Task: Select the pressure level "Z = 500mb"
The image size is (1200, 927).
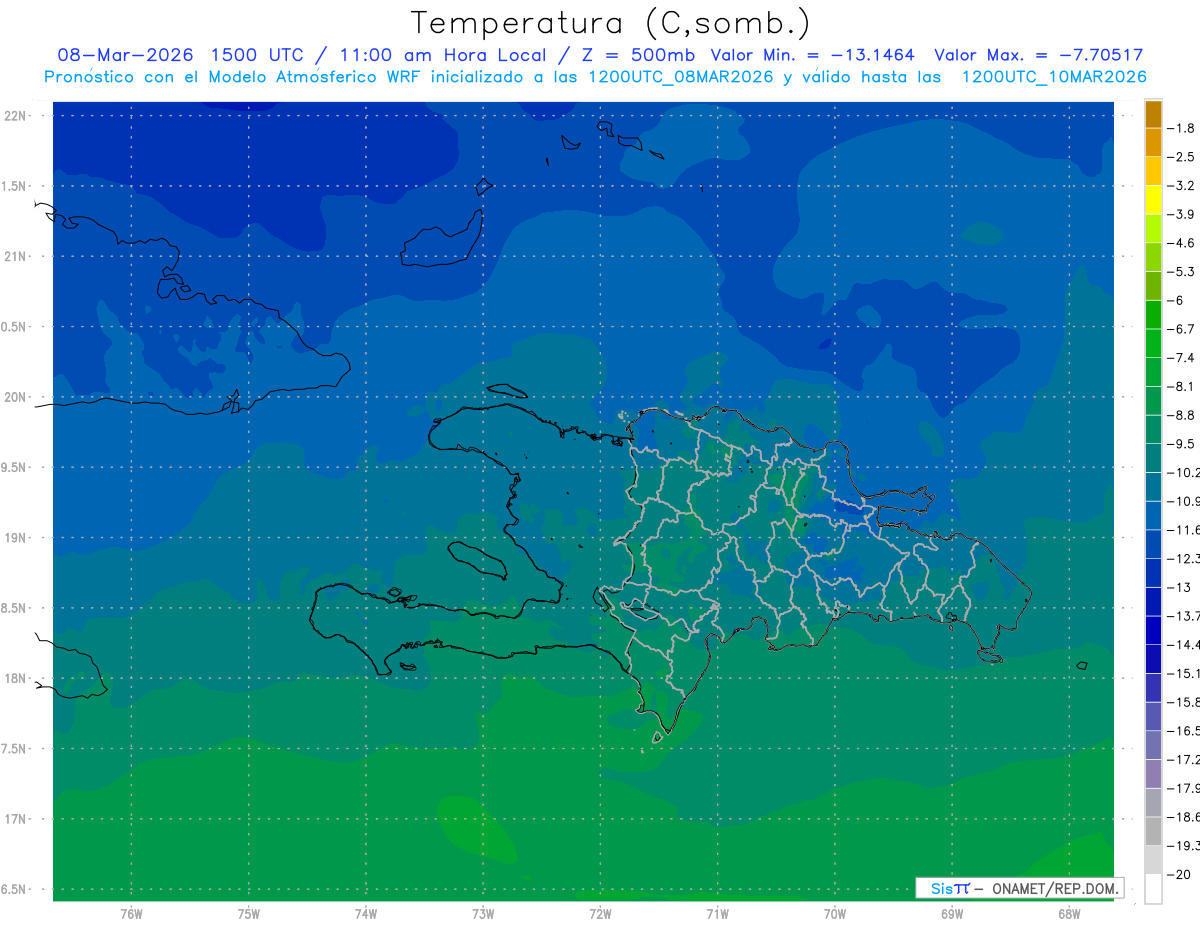Action: 638,56
